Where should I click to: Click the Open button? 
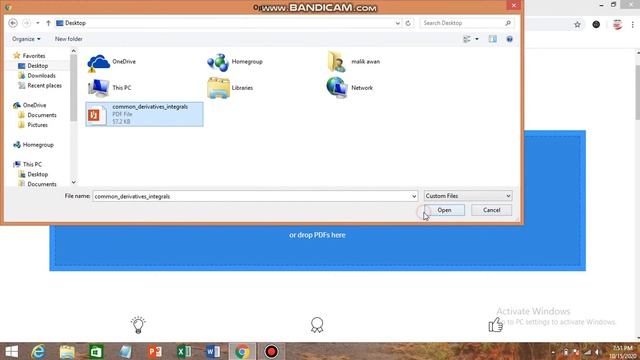coord(444,210)
